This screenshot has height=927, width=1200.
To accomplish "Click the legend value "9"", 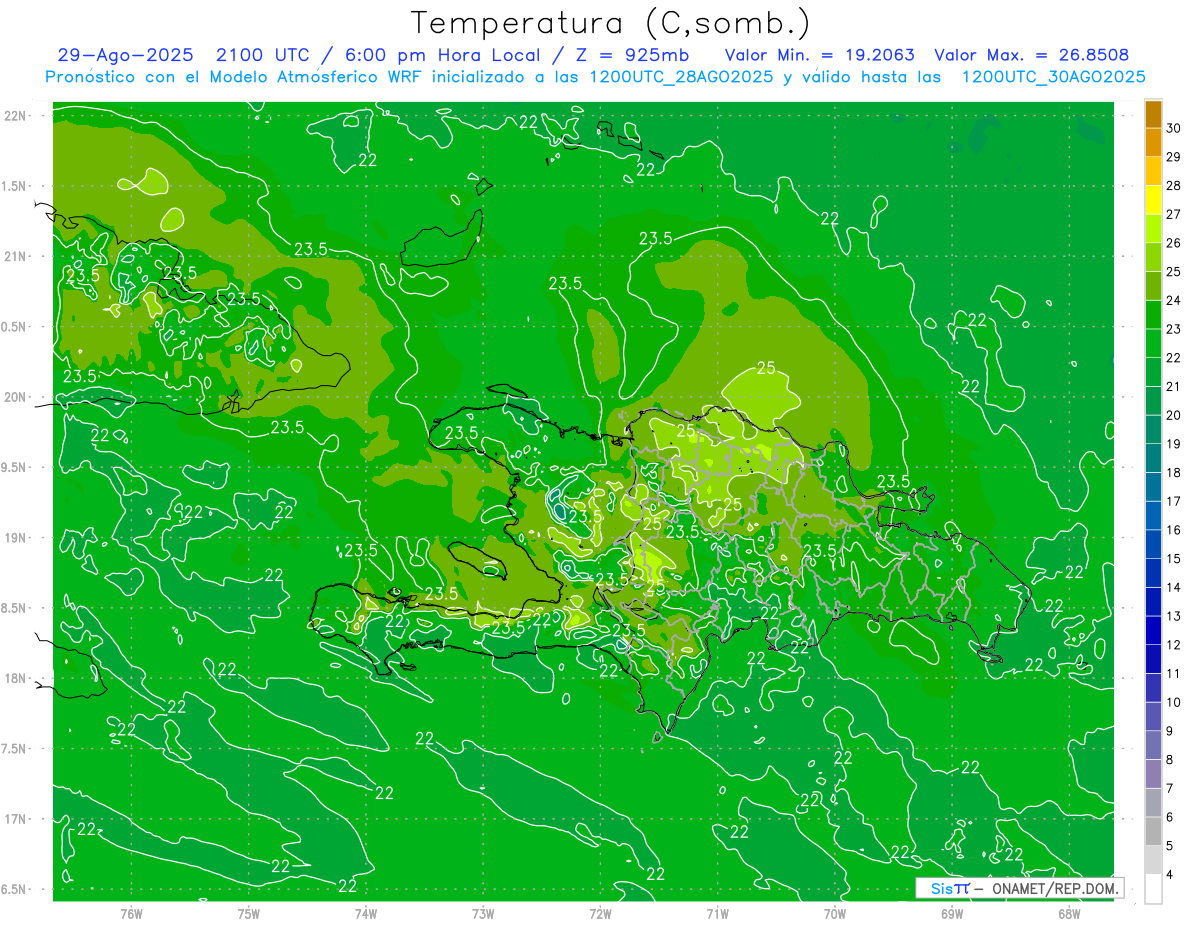I will point(1171,731).
